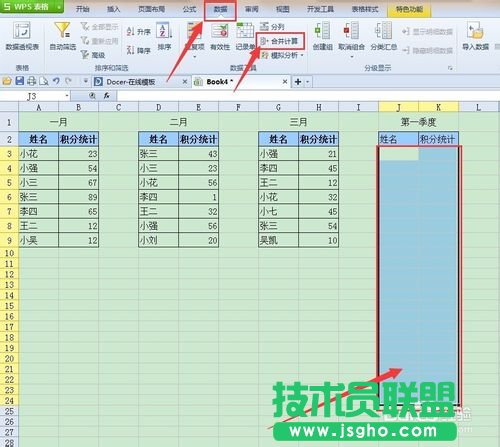Select the 数据 ribbon tab
This screenshot has height=447, width=500.
pos(220,9)
